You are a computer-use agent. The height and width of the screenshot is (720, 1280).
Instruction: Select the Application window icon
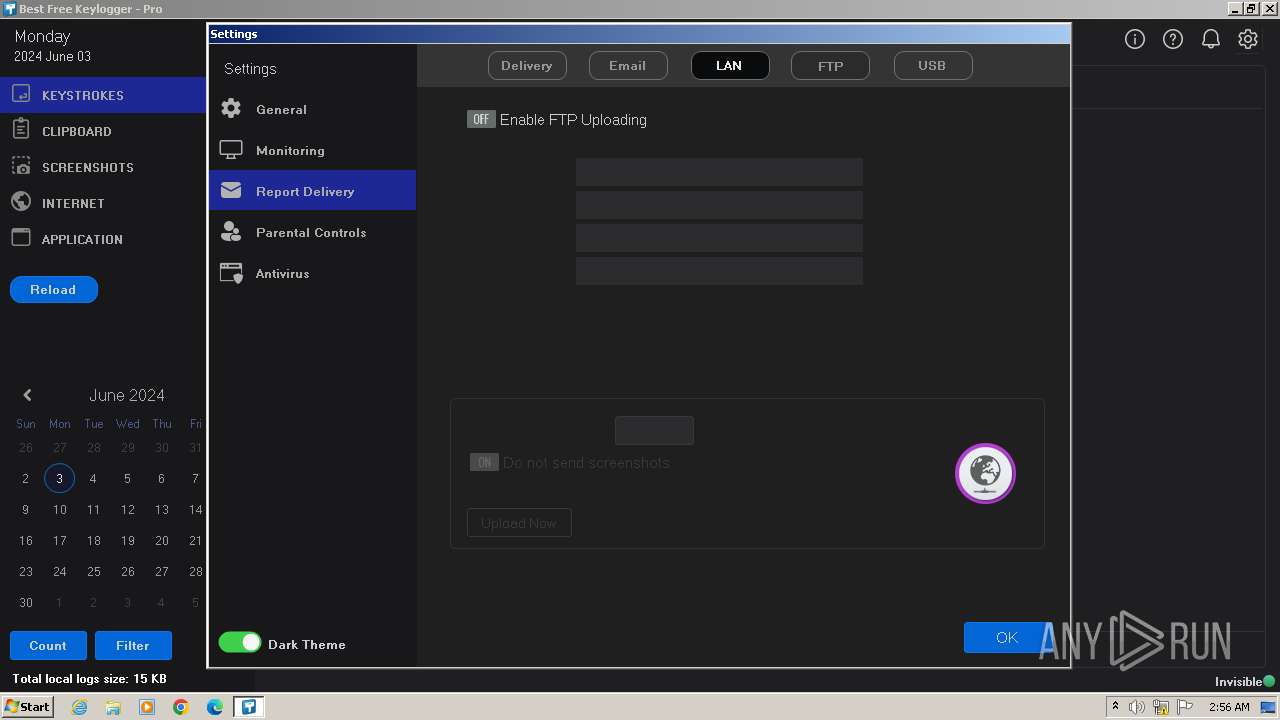pyautogui.click(x=21, y=238)
